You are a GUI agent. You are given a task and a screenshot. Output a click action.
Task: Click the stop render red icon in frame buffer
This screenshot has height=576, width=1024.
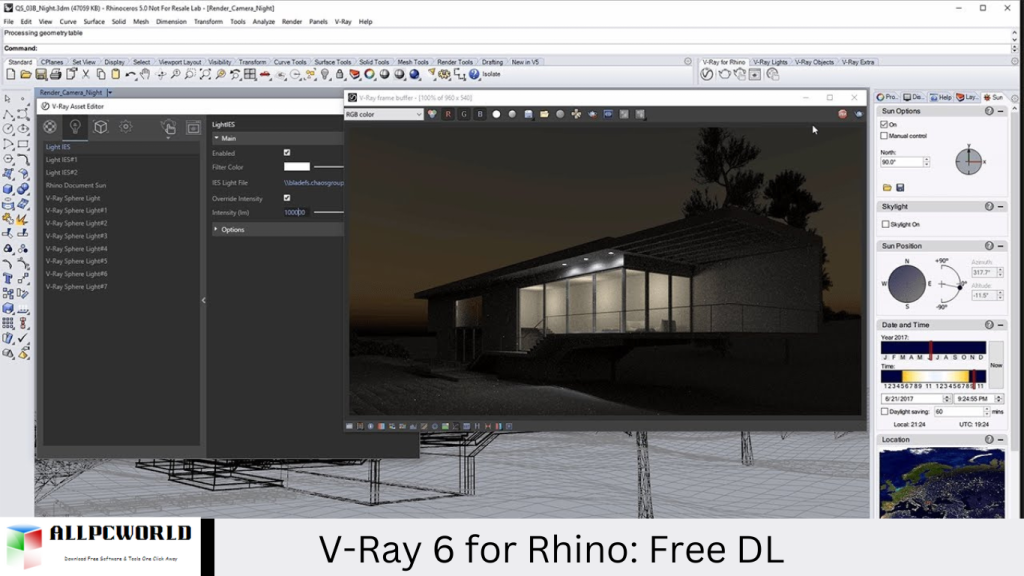(x=842, y=114)
